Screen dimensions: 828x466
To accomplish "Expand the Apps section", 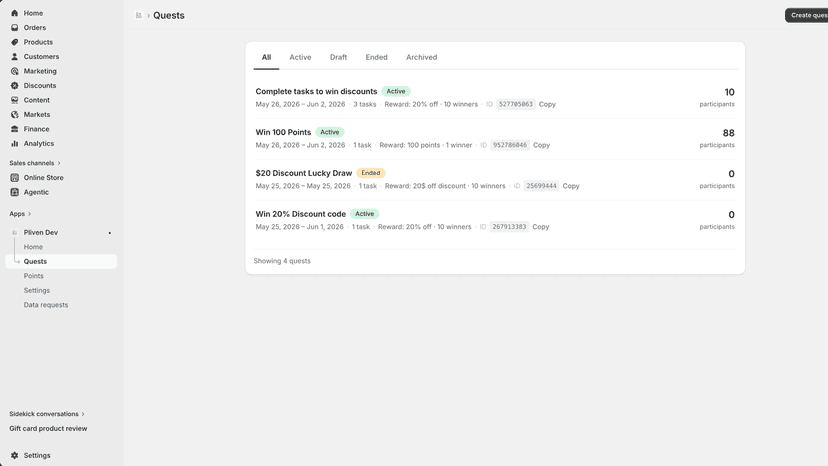I will pyautogui.click(x=20, y=214).
